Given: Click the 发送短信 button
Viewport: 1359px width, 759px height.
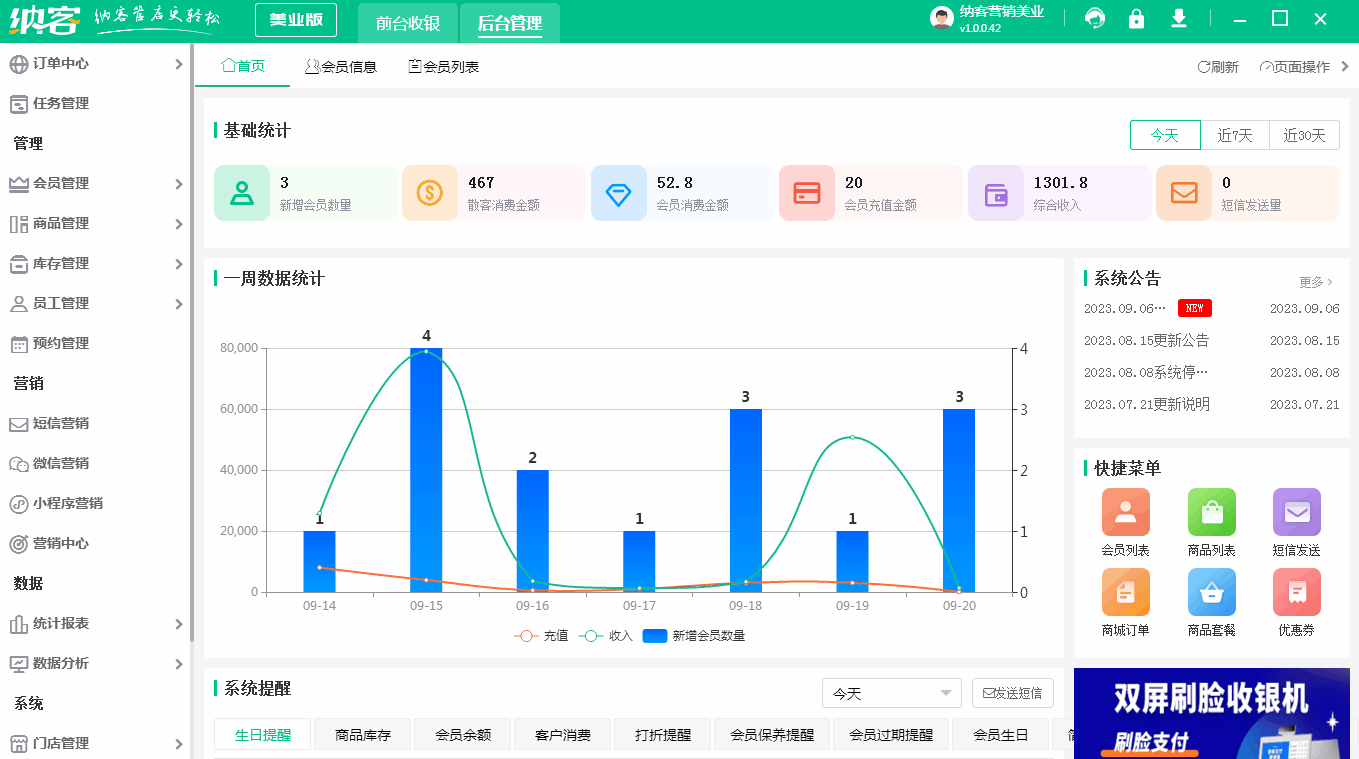Looking at the screenshot, I should point(1012,692).
